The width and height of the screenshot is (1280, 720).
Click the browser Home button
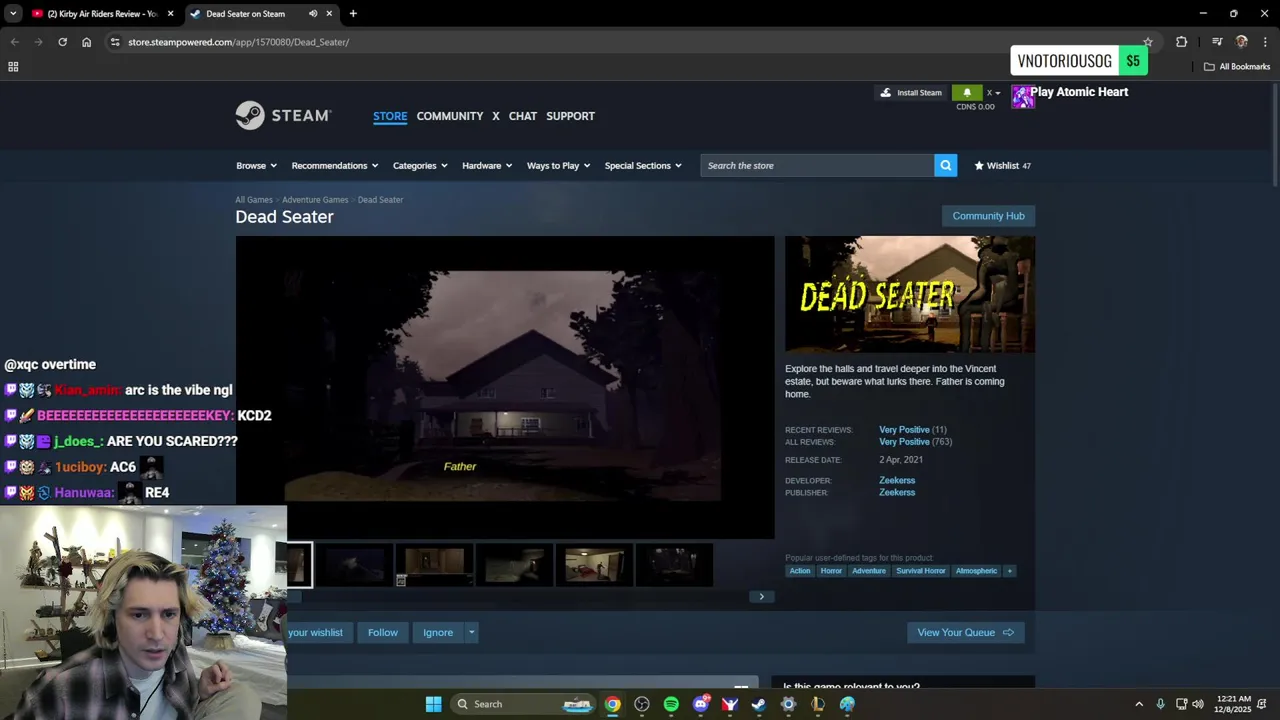[86, 42]
